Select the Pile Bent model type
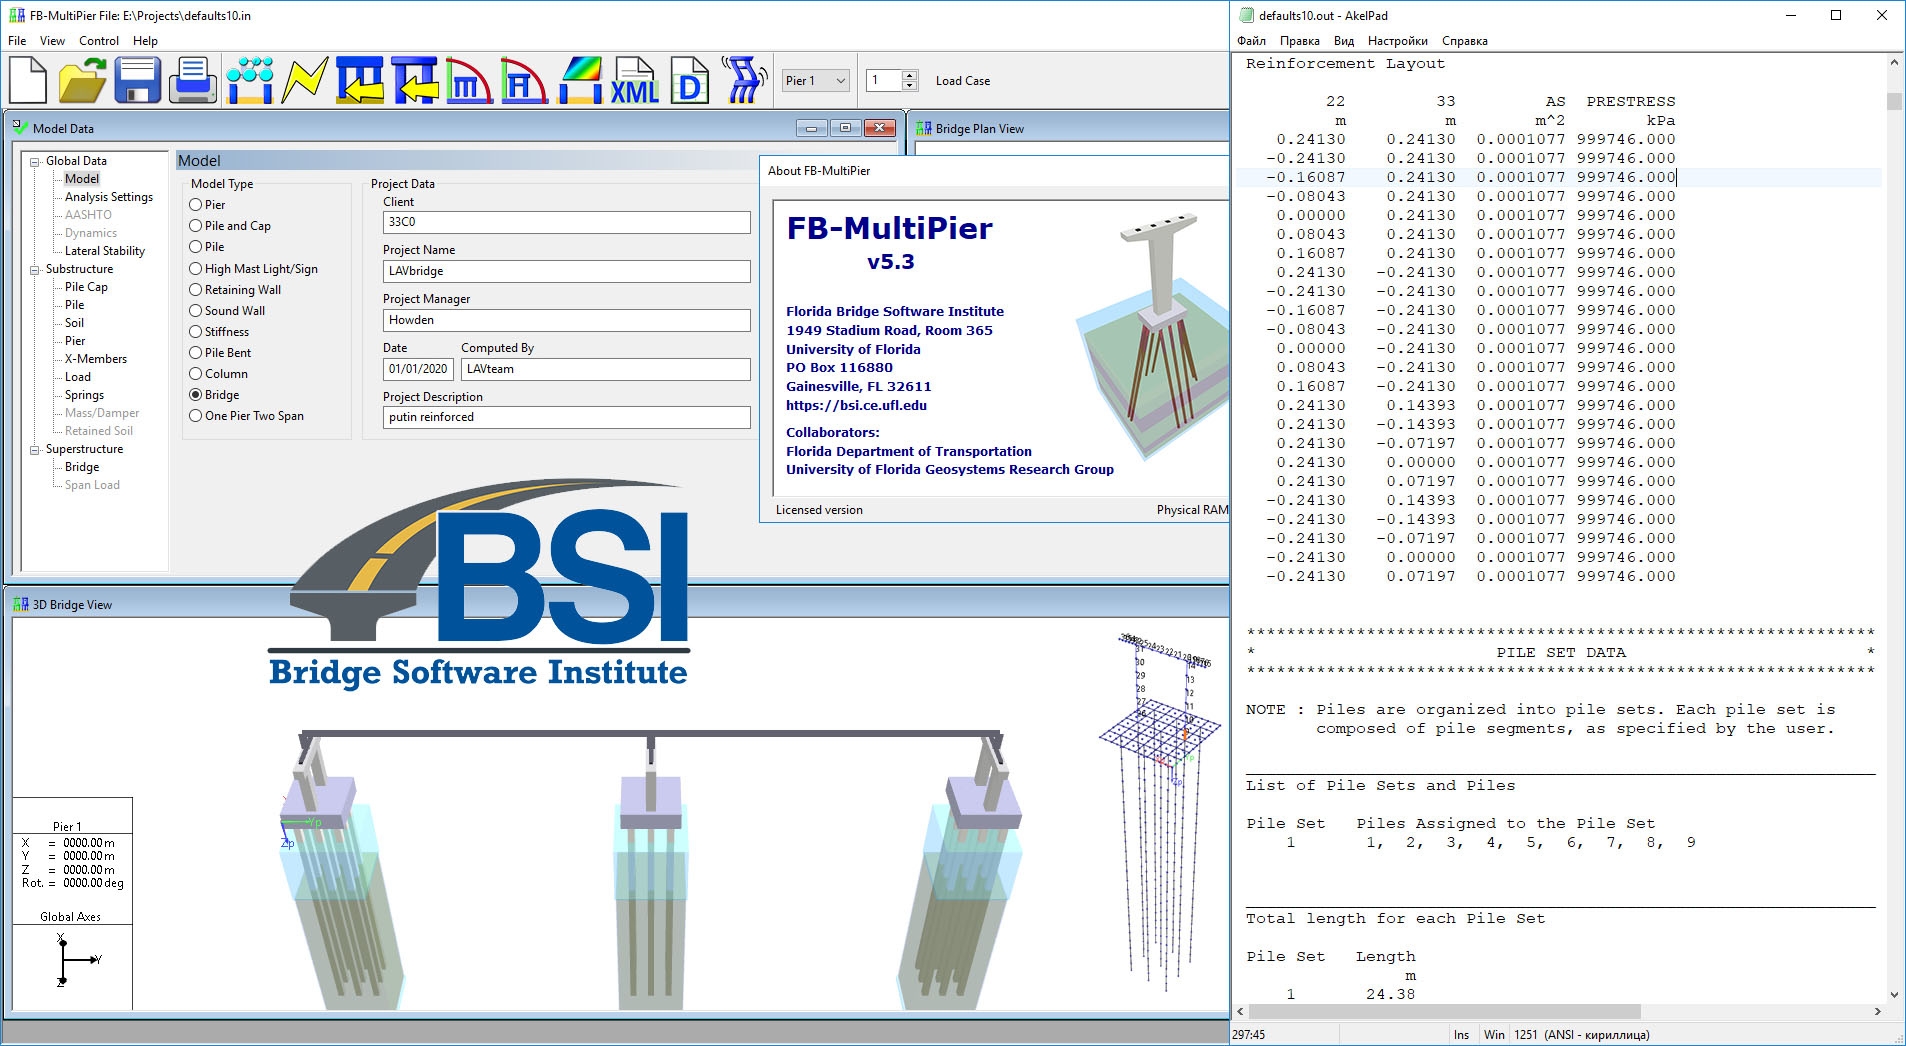 click(x=196, y=352)
